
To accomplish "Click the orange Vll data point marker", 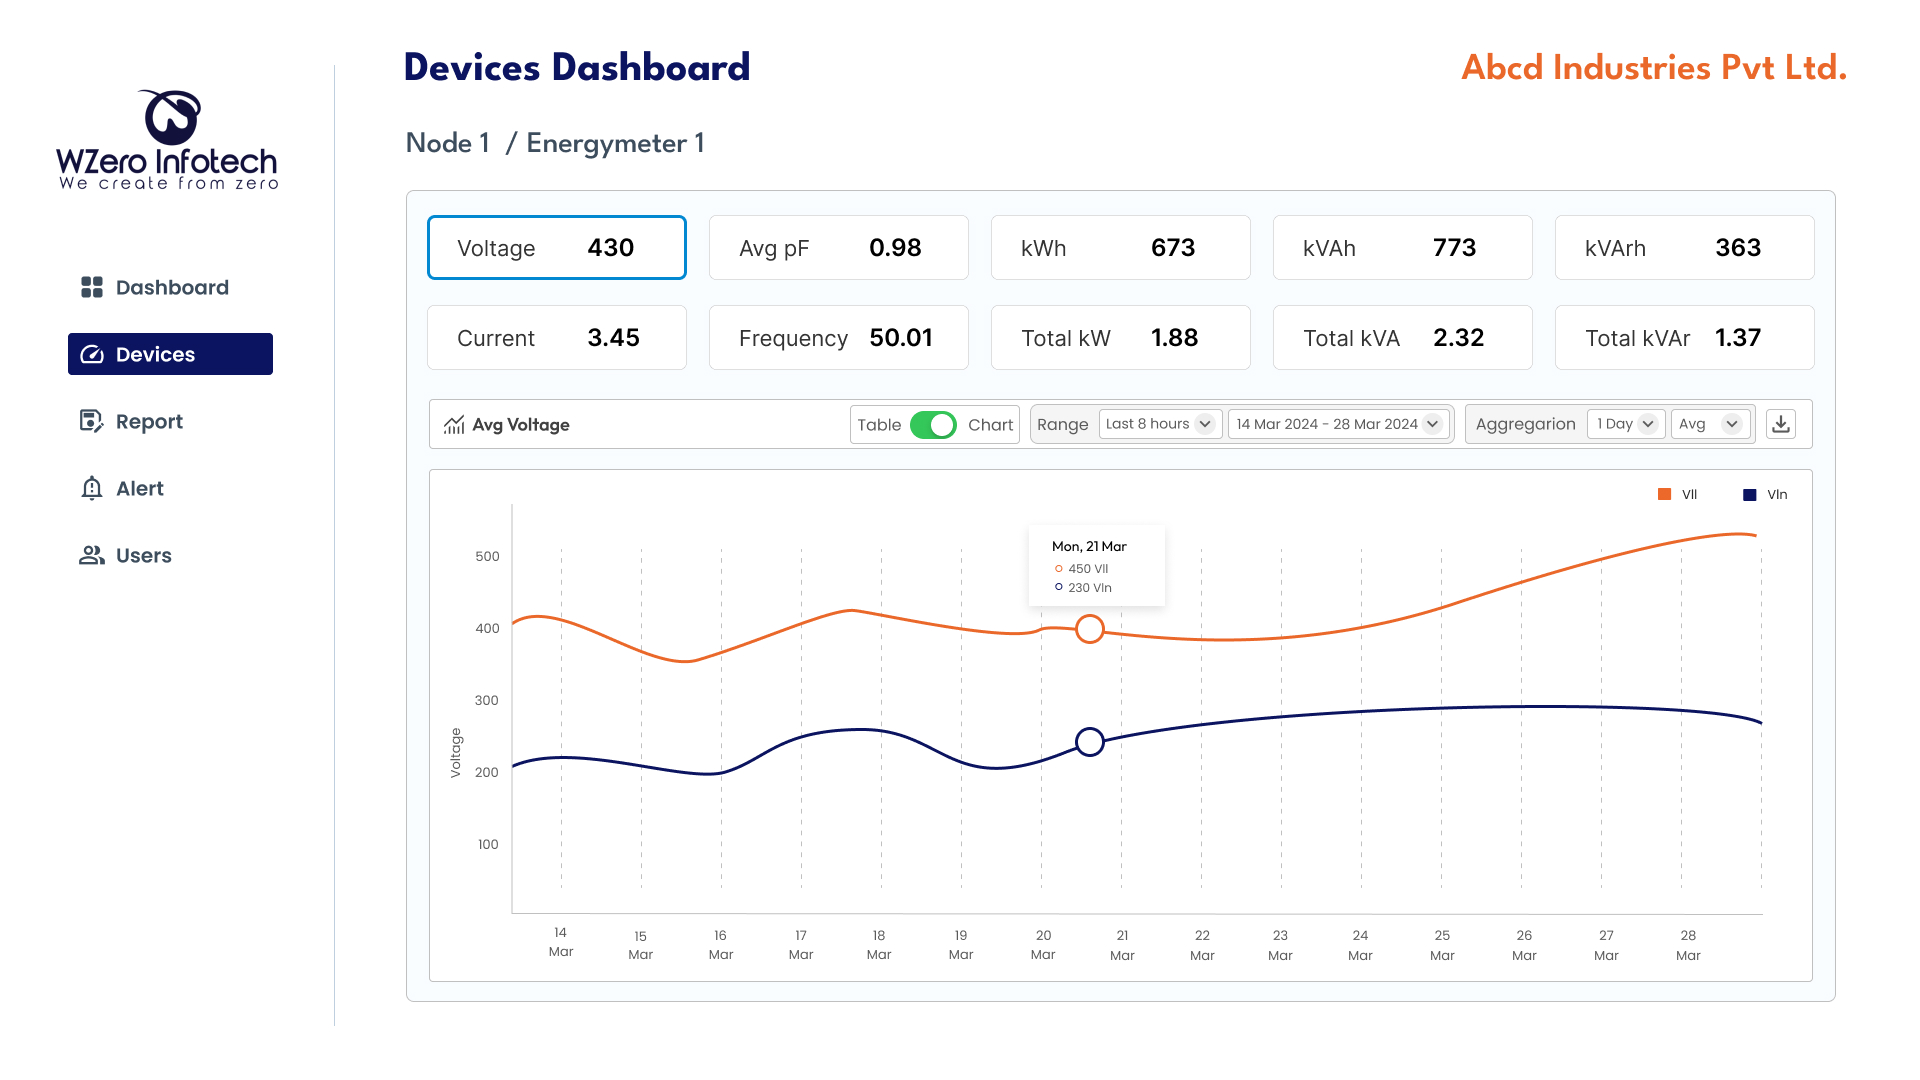I will 1090,629.
